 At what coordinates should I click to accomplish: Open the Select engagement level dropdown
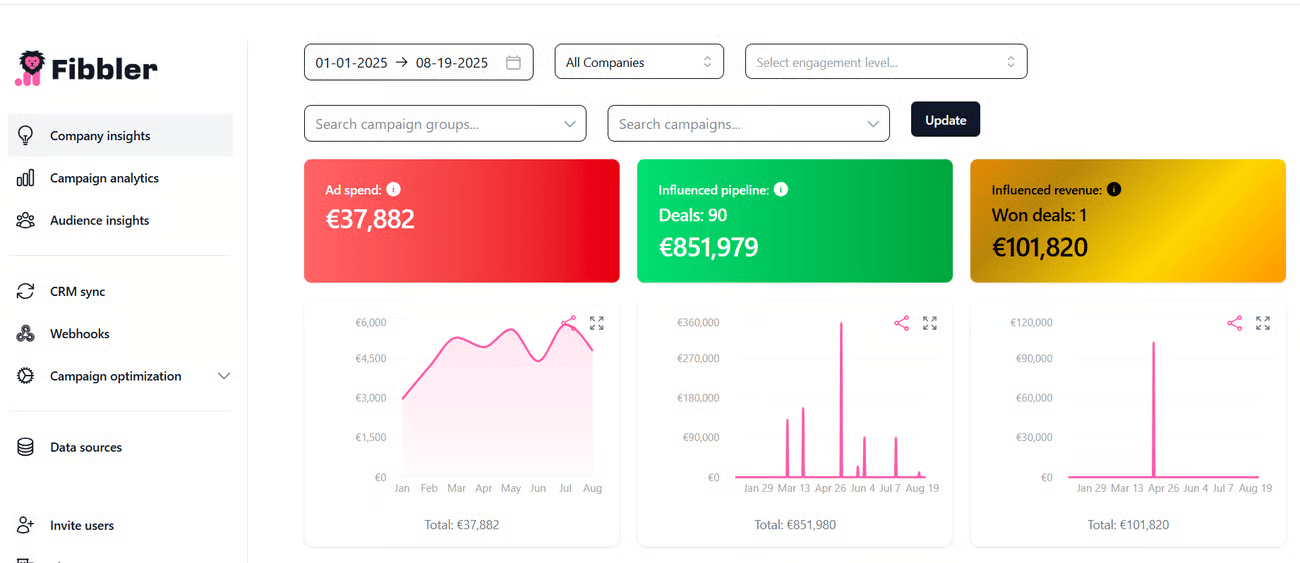(x=885, y=62)
